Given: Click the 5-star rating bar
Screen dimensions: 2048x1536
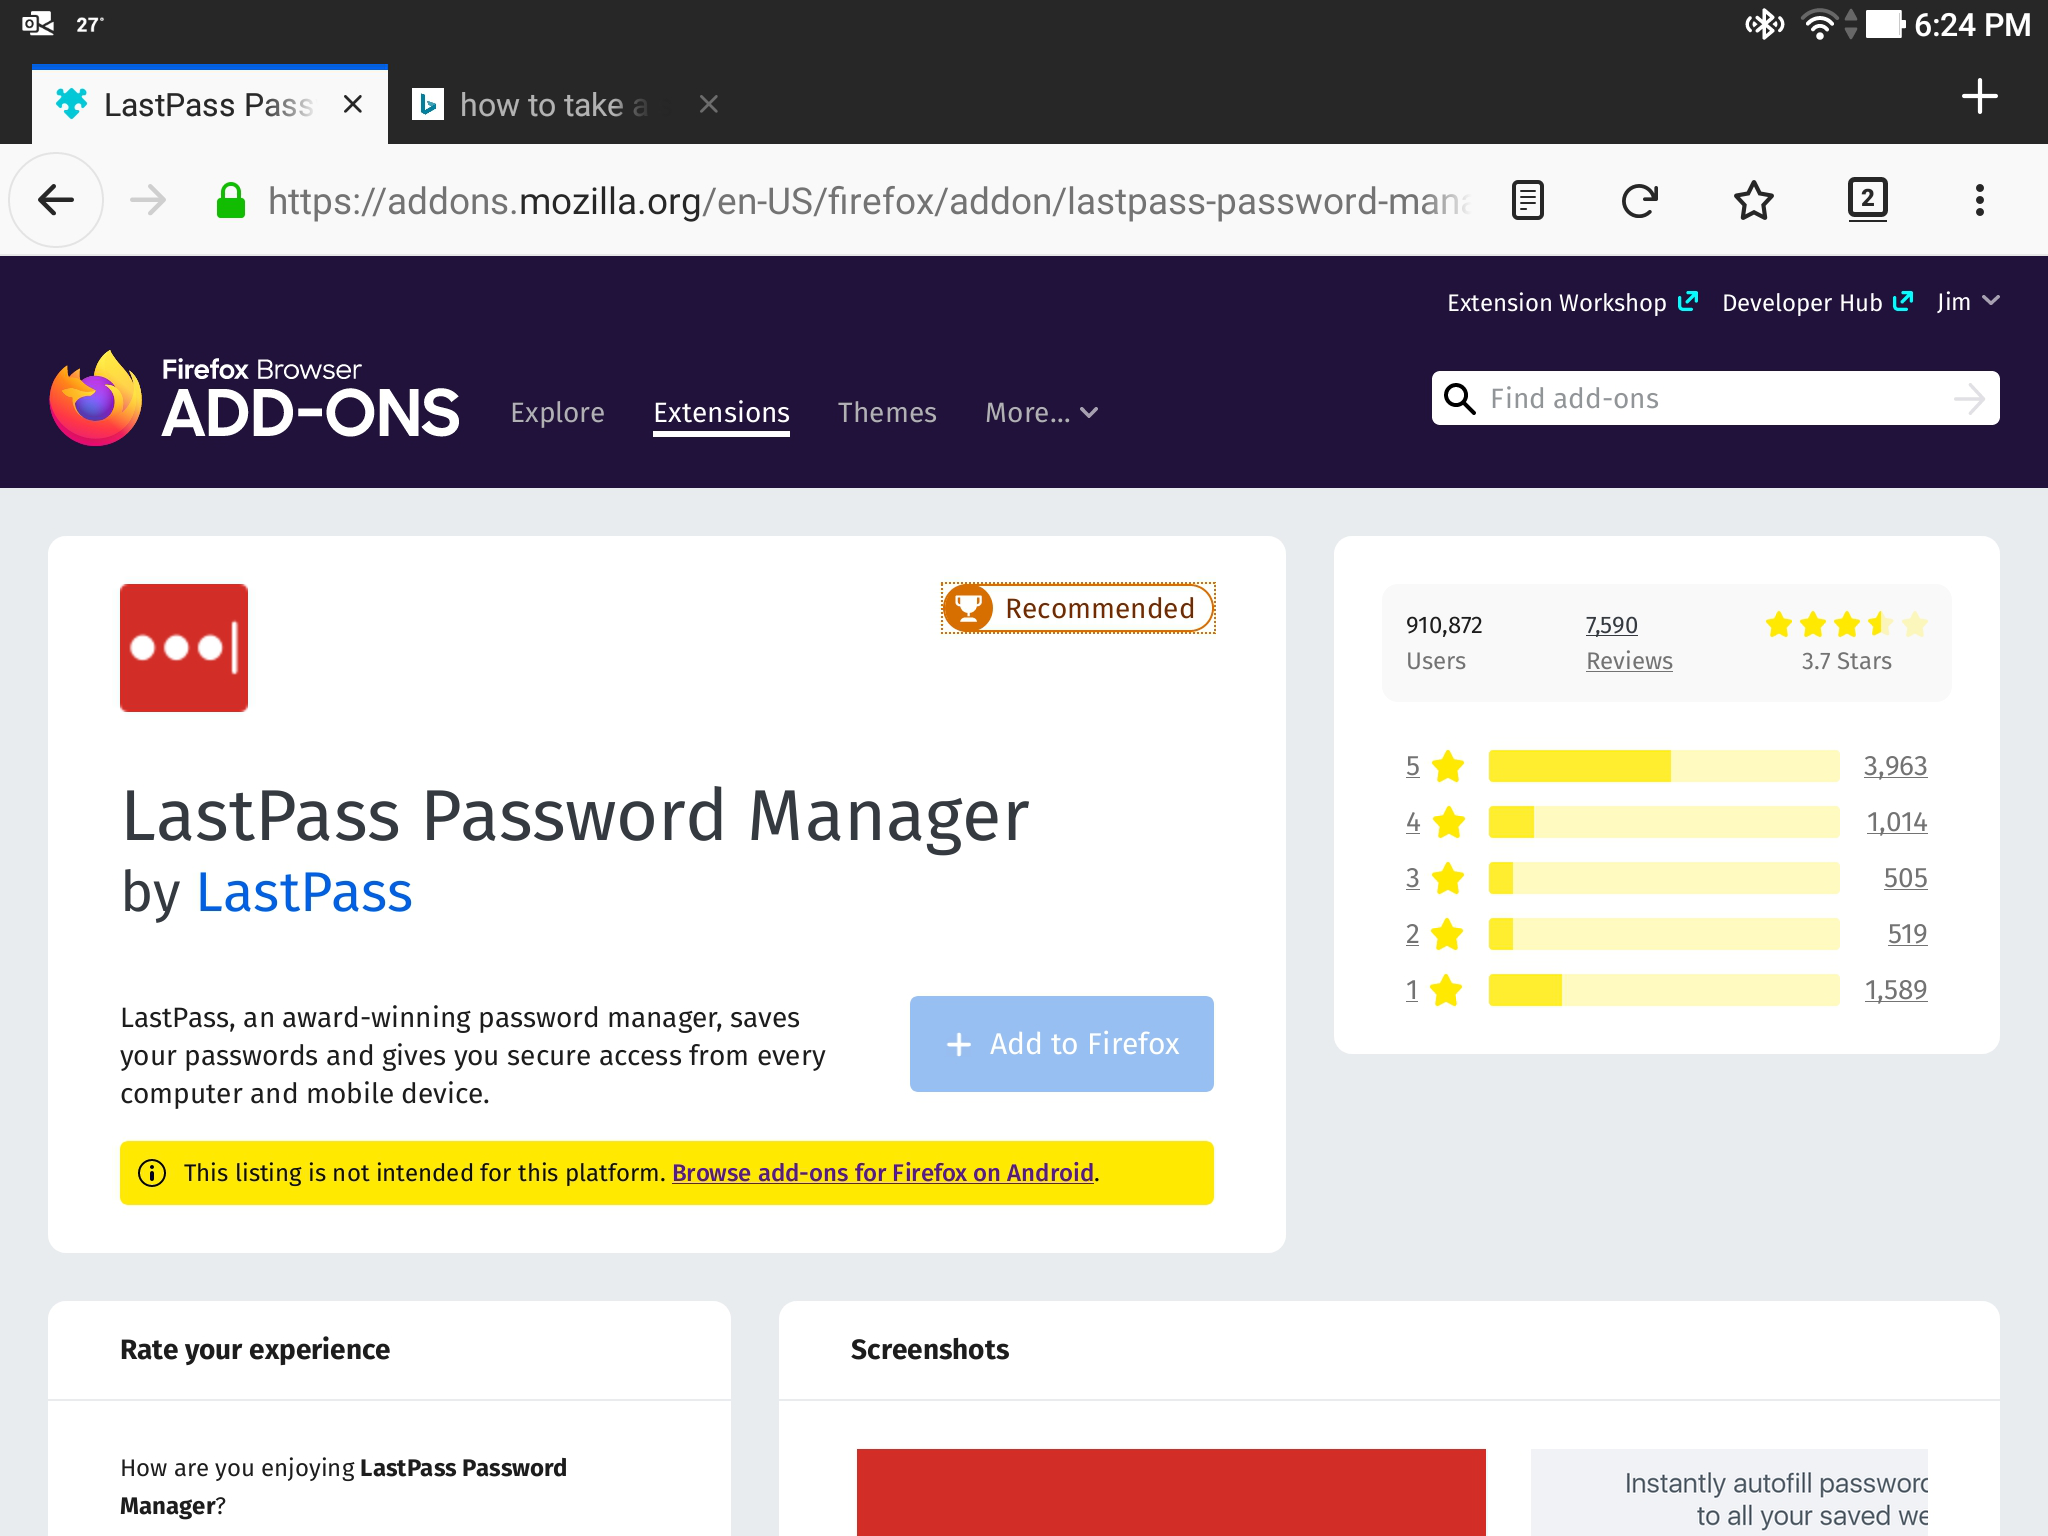Looking at the screenshot, I should pos(1663,766).
